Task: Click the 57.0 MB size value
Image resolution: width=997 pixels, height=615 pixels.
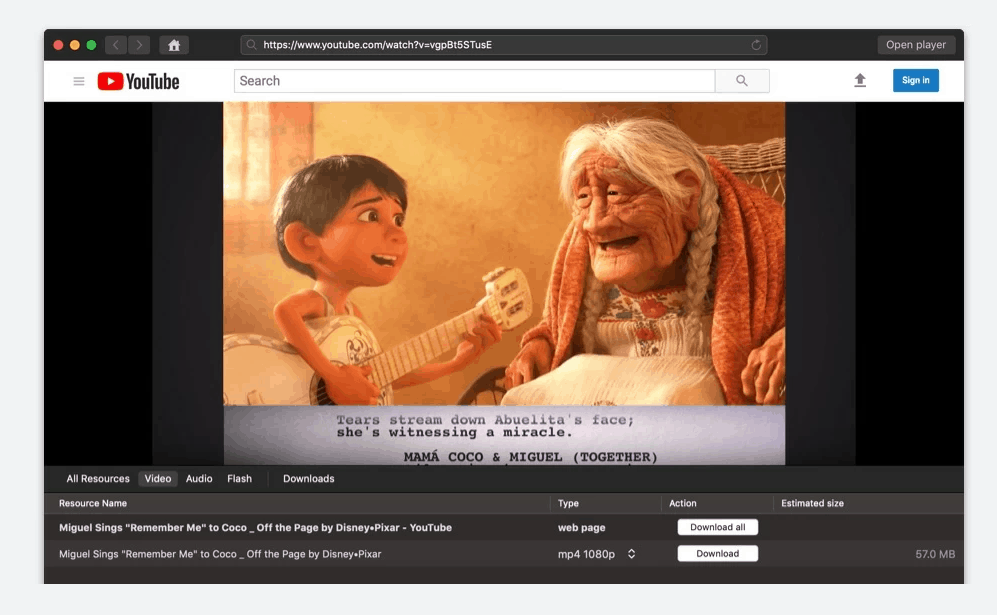Action: [935, 554]
